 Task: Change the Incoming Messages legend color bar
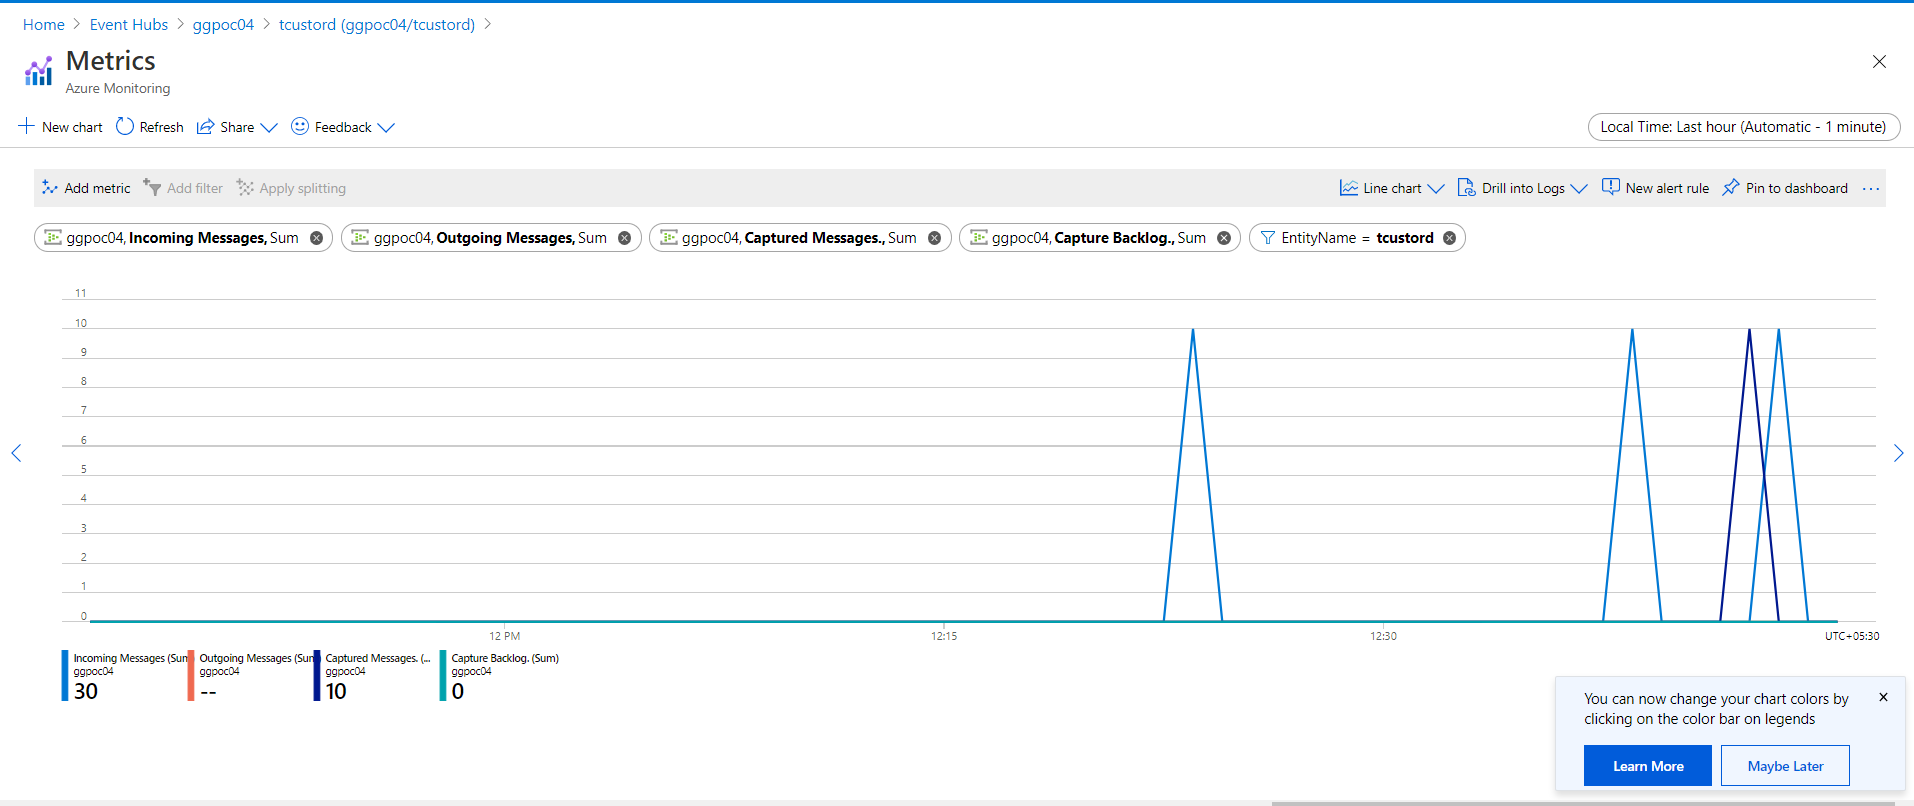65,676
